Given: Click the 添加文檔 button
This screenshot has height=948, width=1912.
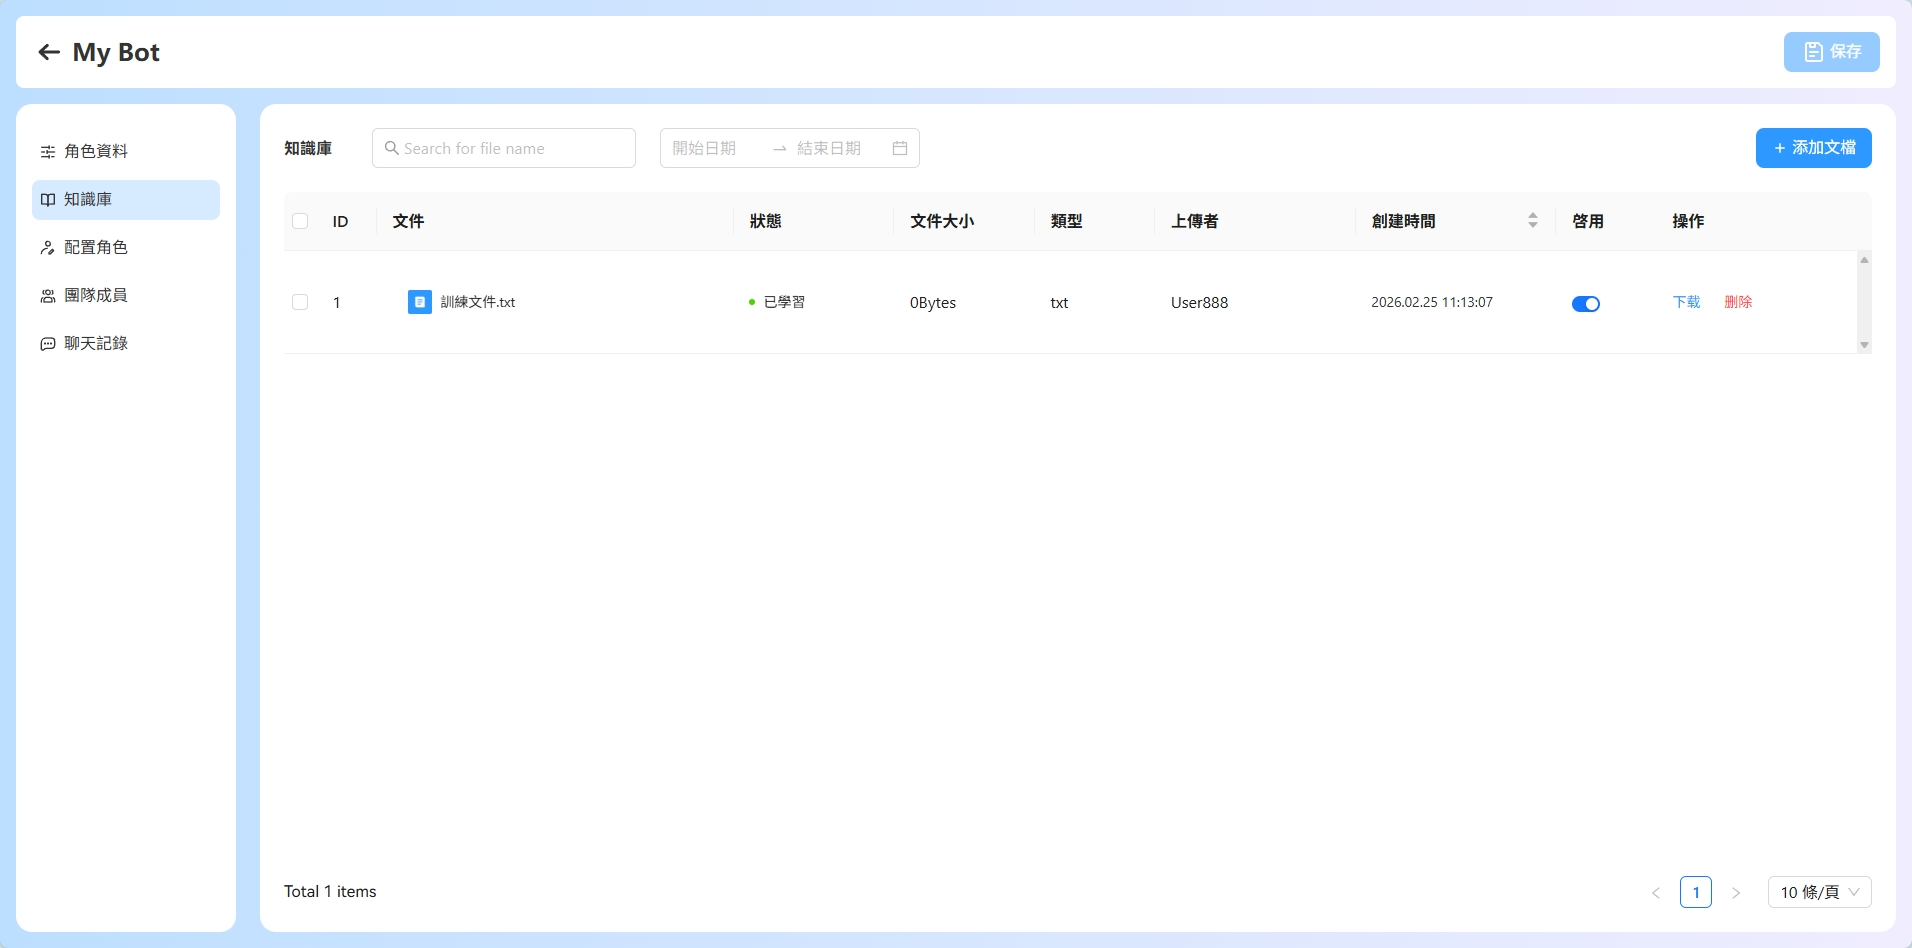Looking at the screenshot, I should tap(1813, 148).
